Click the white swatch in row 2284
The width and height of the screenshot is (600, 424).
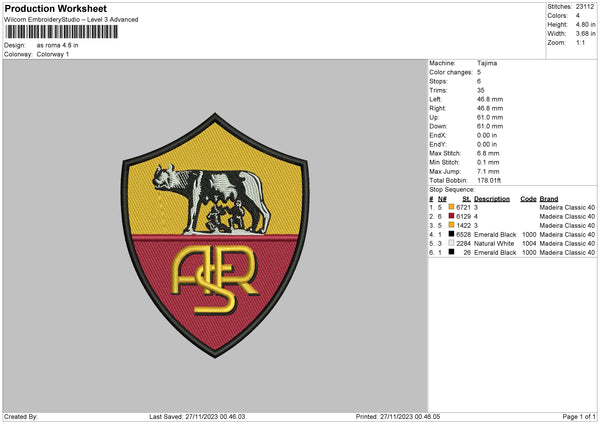(451, 243)
